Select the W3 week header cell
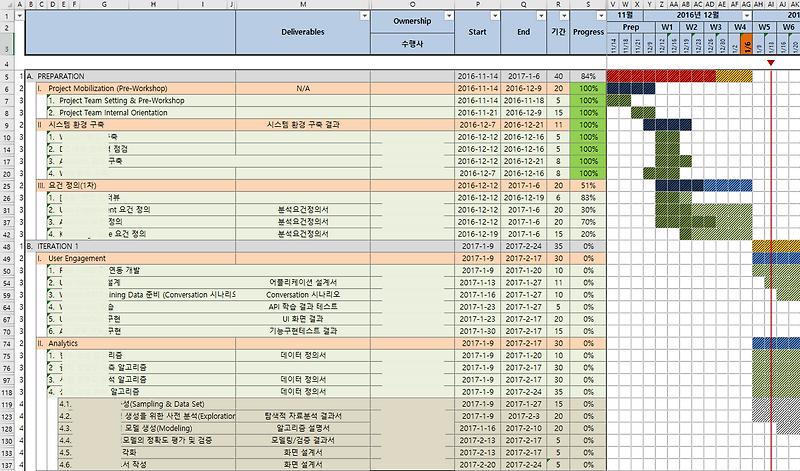The image size is (800, 471). tap(716, 27)
